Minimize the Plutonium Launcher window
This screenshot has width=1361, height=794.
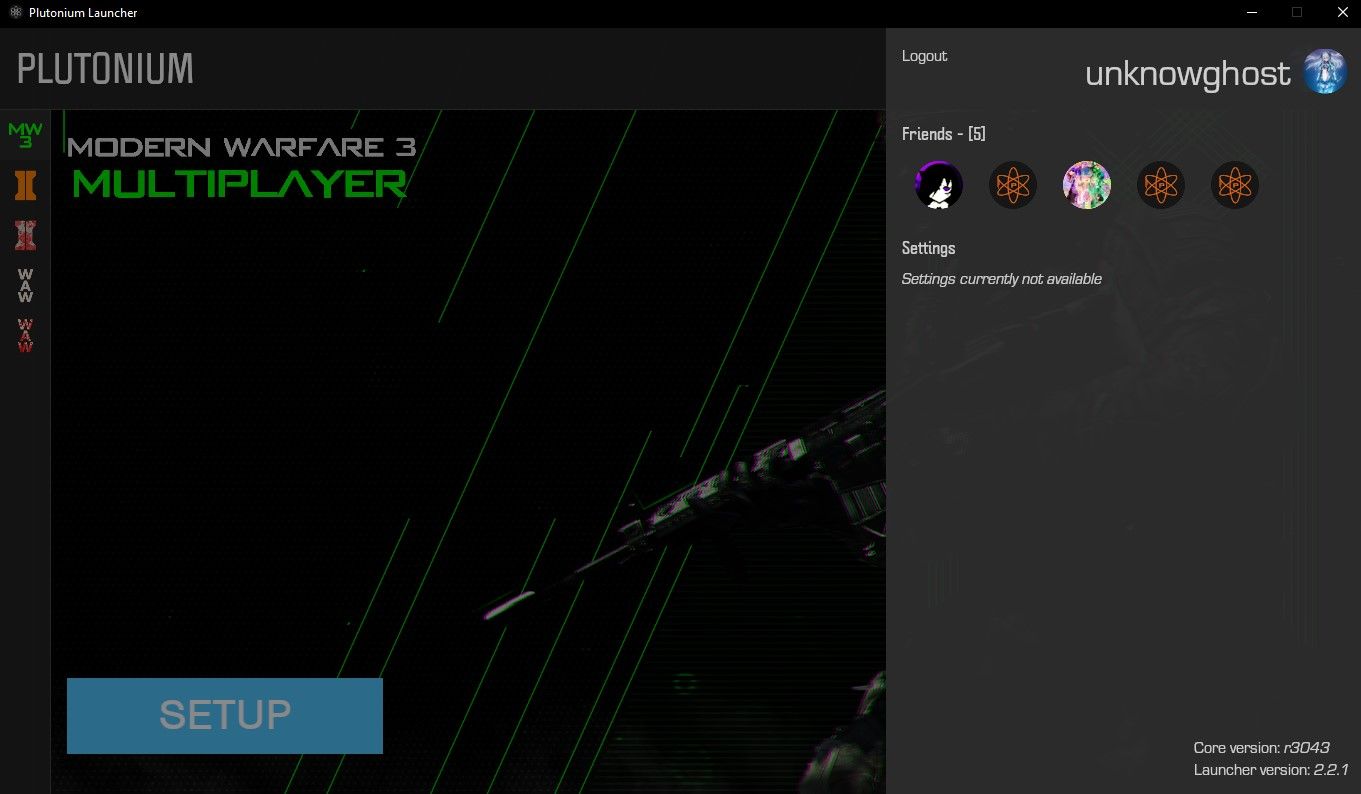(1252, 13)
